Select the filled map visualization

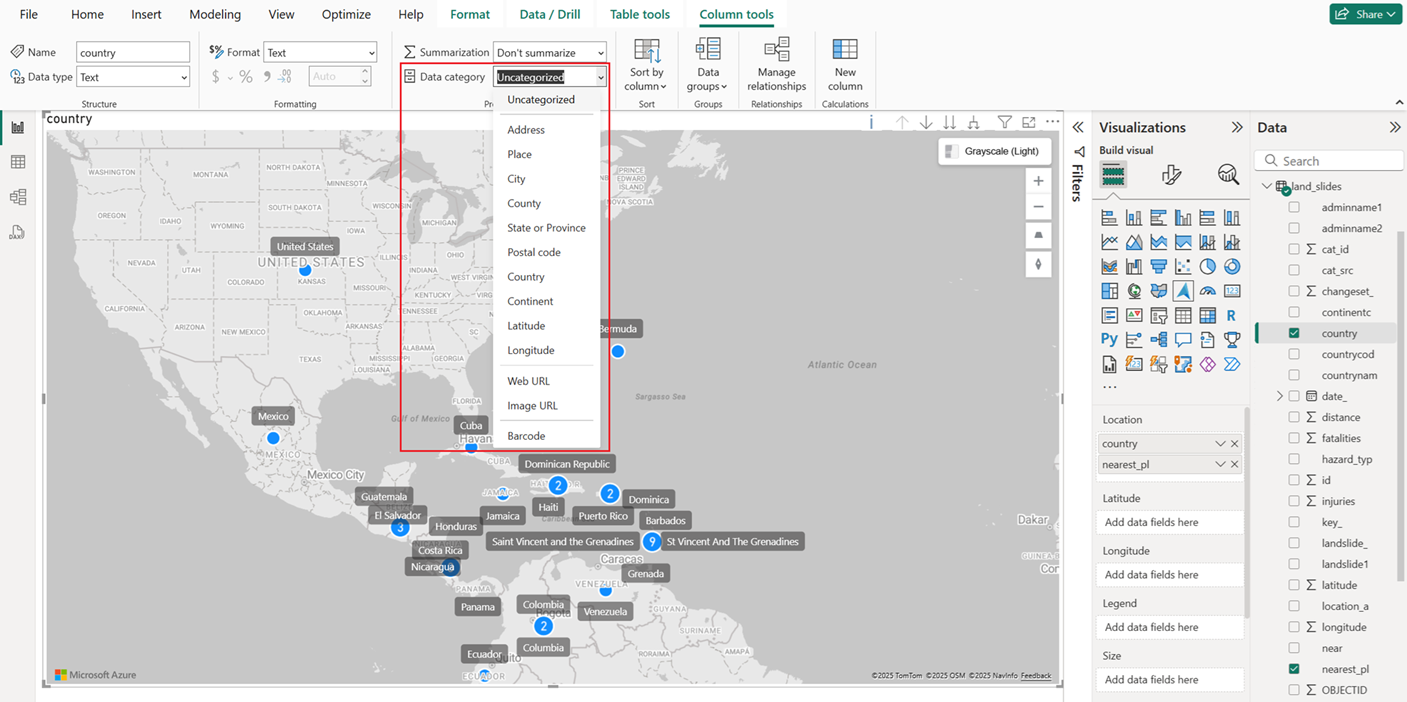pyautogui.click(x=1159, y=290)
